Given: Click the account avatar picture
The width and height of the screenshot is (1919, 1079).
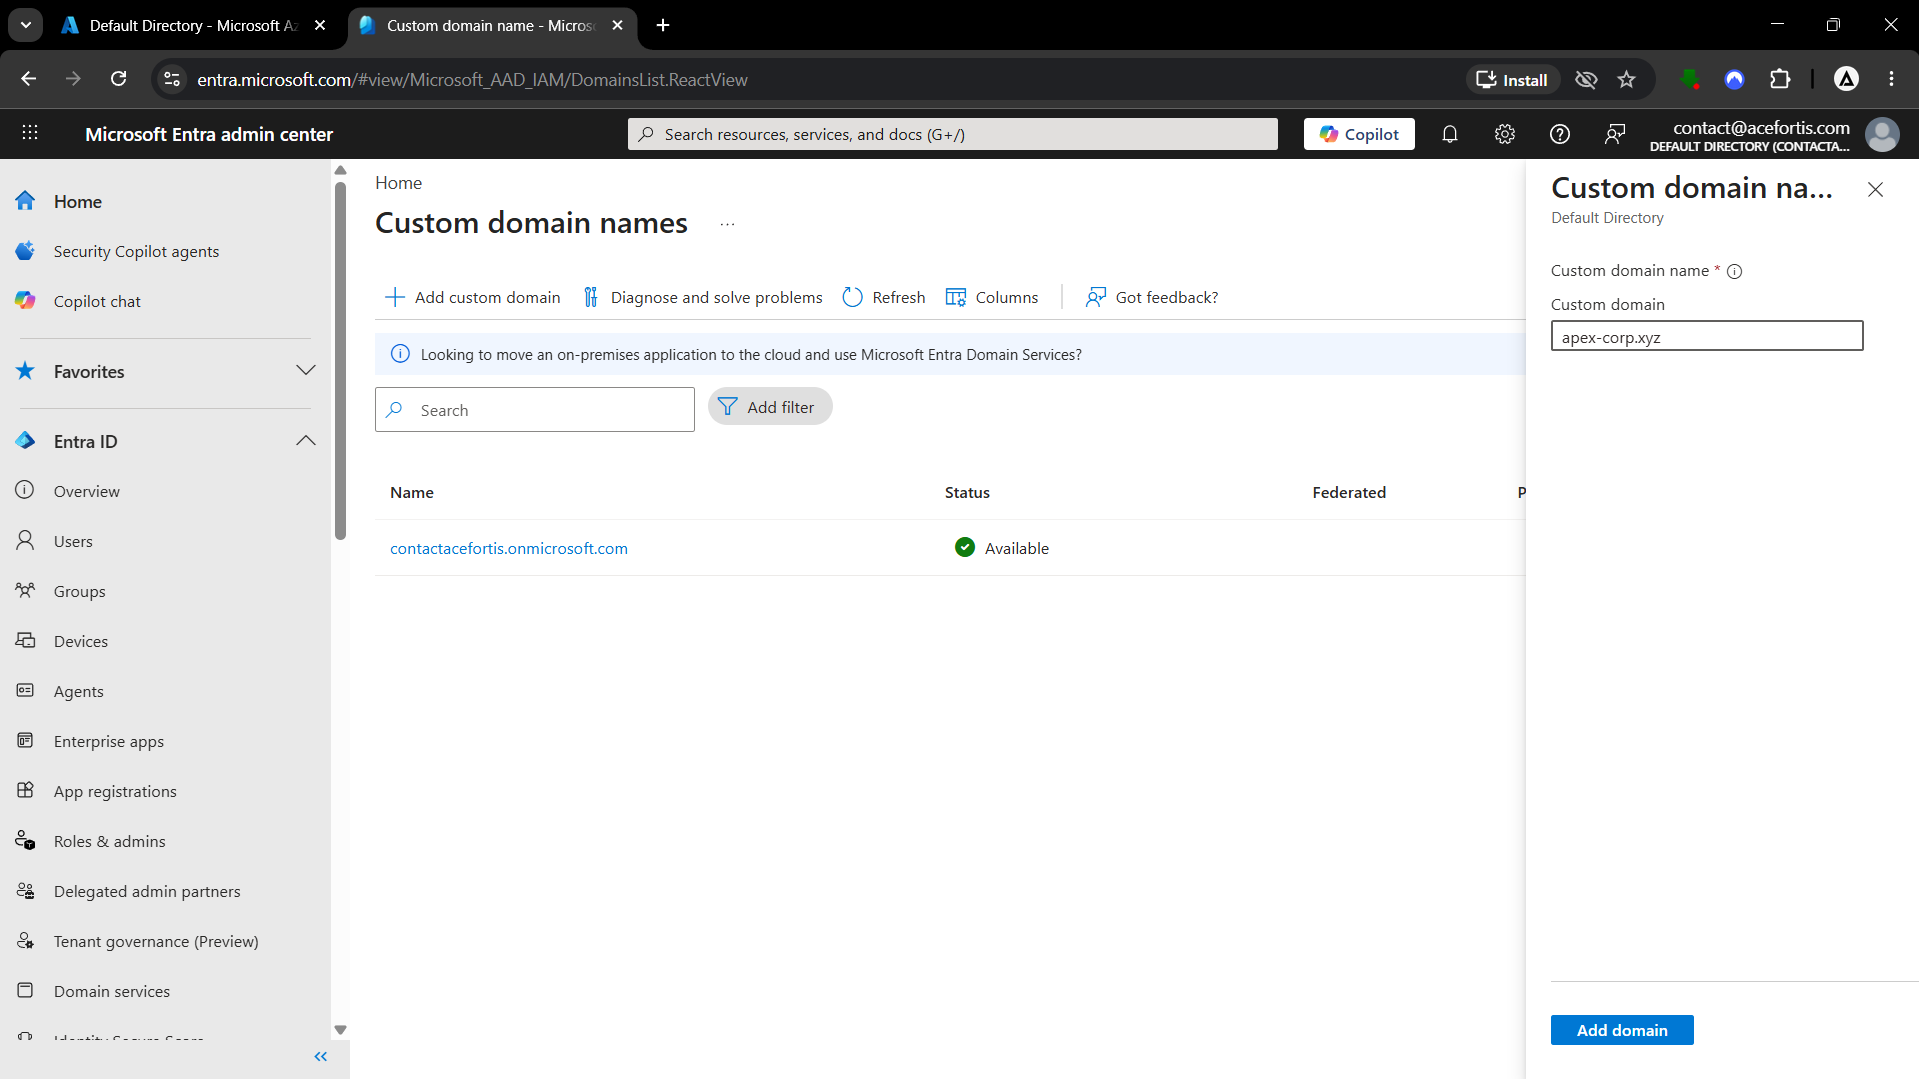Looking at the screenshot, I should [x=1882, y=134].
